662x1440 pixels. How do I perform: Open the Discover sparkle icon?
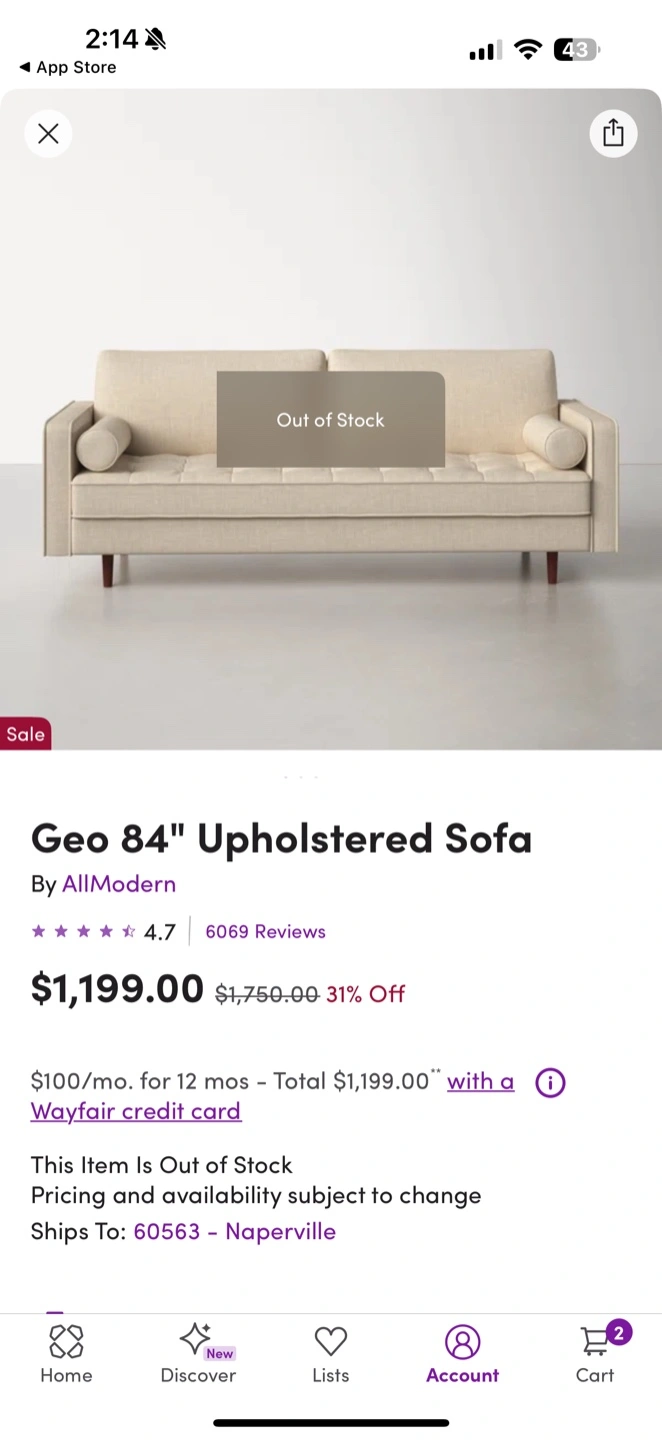pyautogui.click(x=195, y=1338)
